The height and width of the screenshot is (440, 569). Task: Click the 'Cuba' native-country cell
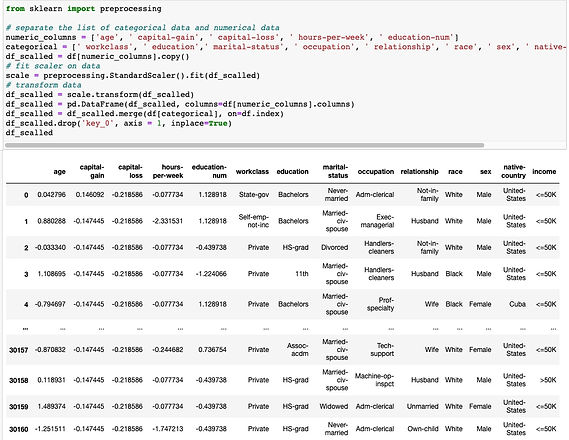[517, 304]
